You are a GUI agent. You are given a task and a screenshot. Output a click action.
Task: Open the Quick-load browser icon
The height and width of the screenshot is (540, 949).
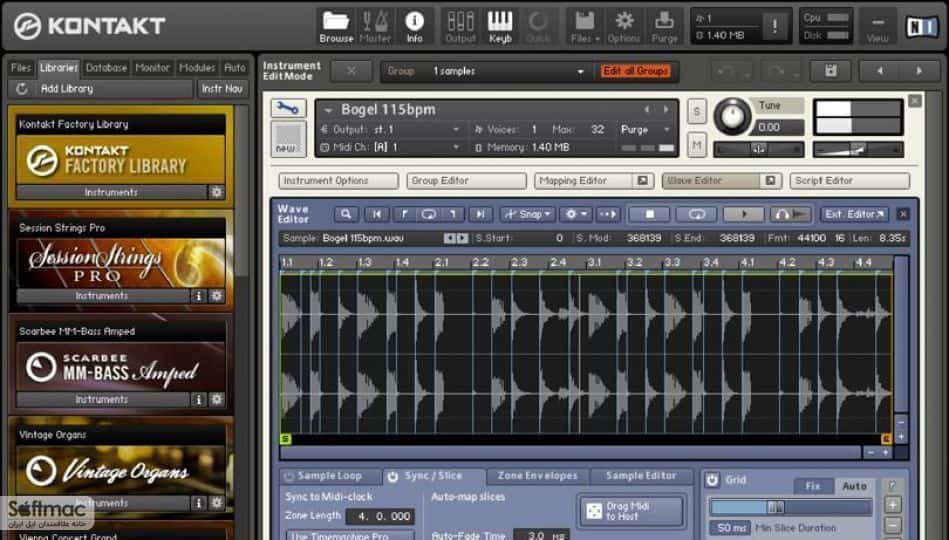538,25
